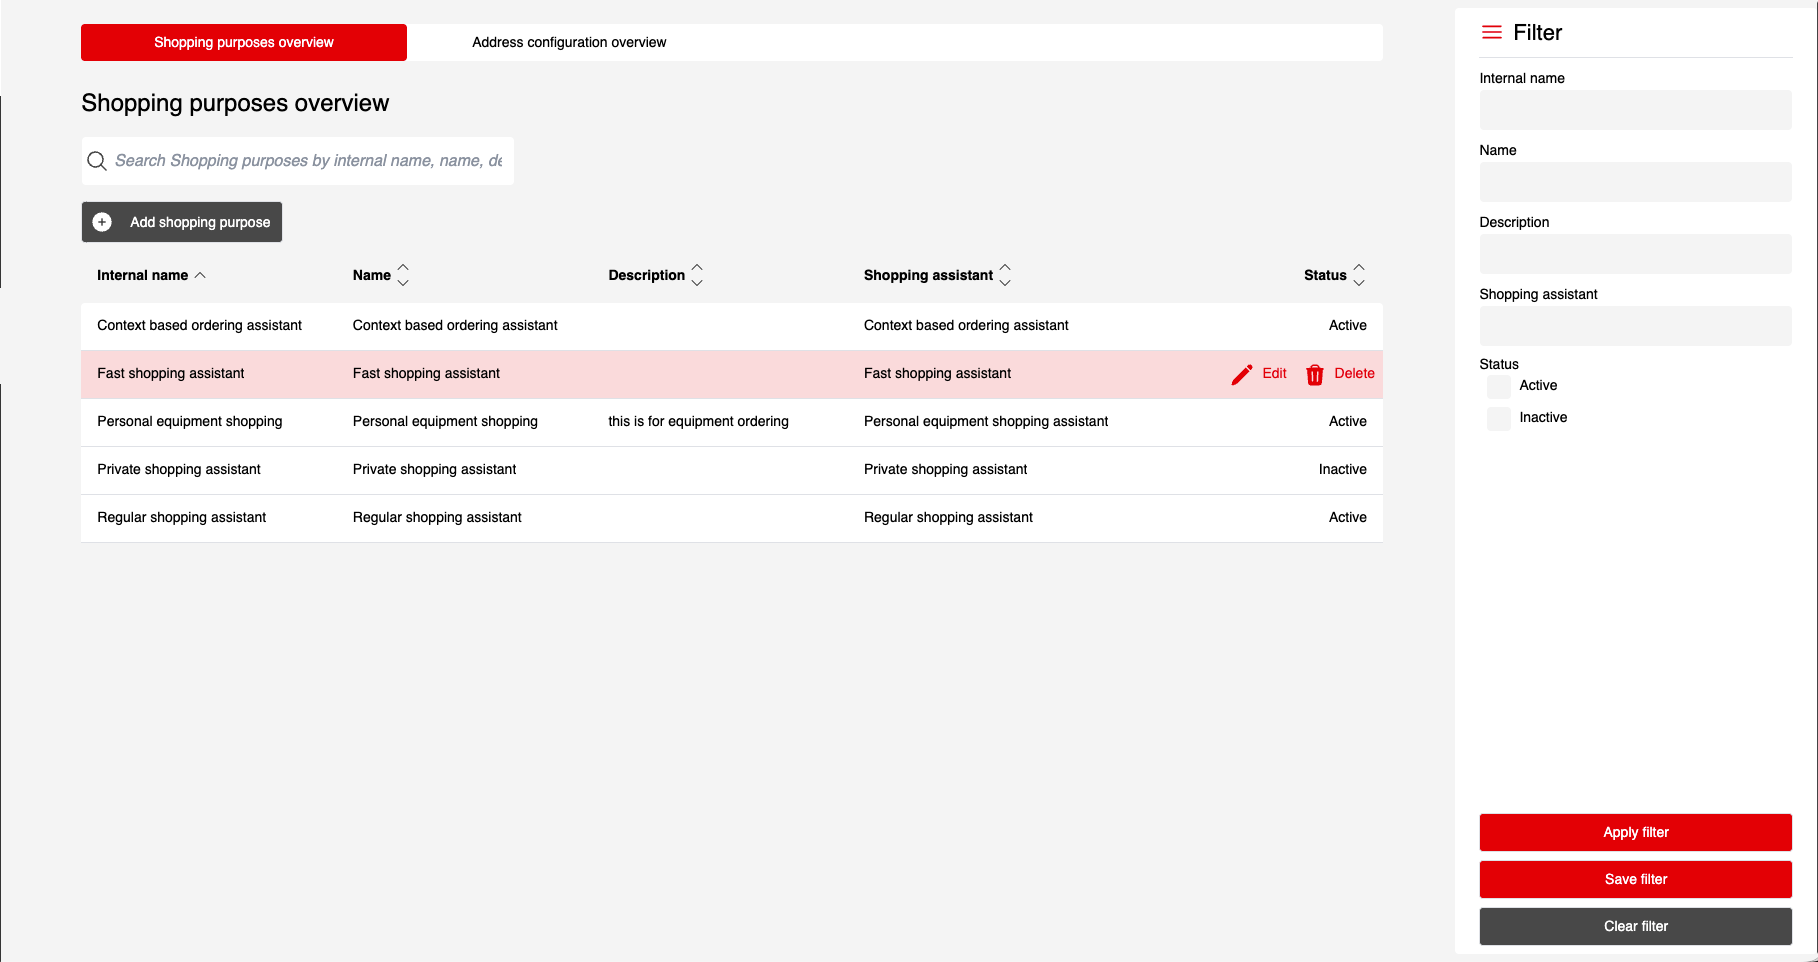Image resolution: width=1818 pixels, height=962 pixels.
Task: Toggle sort order on Name column
Action: click(x=403, y=275)
